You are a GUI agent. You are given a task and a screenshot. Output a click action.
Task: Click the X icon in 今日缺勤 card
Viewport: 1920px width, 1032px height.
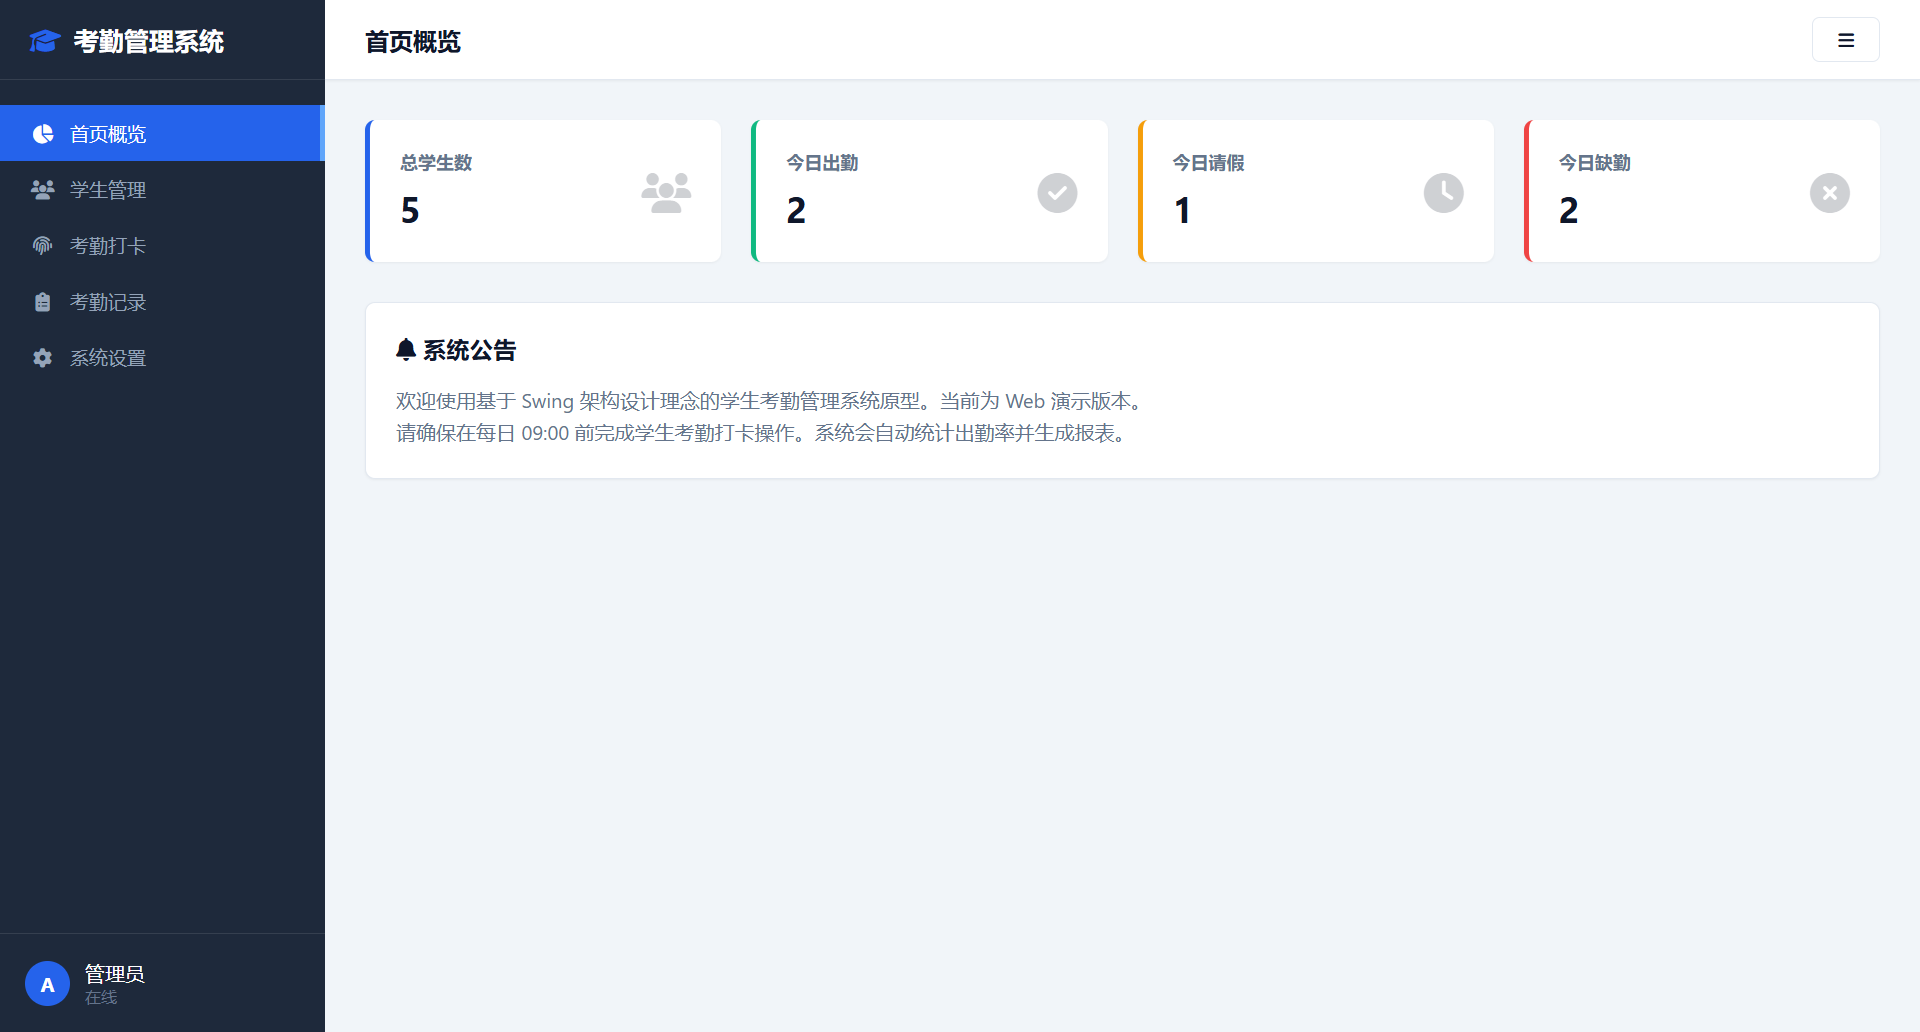click(1829, 193)
